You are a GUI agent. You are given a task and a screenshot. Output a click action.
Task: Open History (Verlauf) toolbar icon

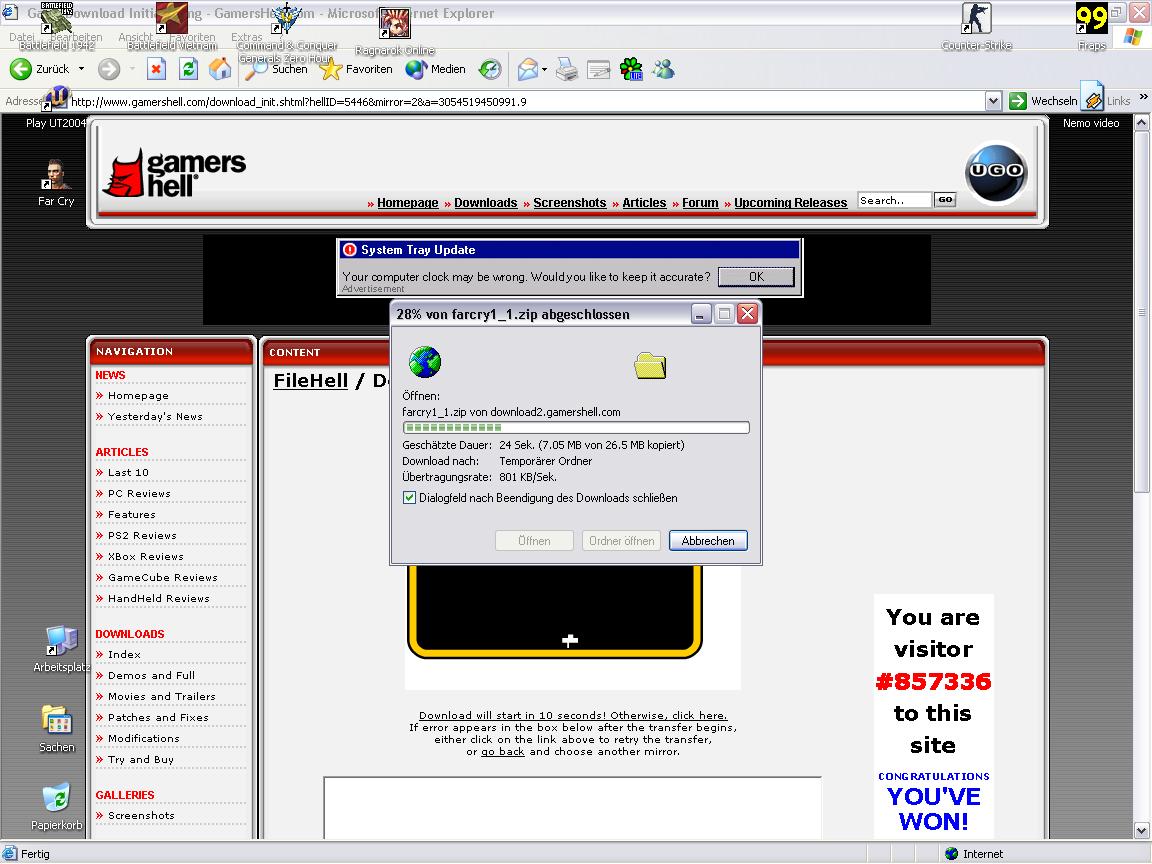(x=489, y=69)
